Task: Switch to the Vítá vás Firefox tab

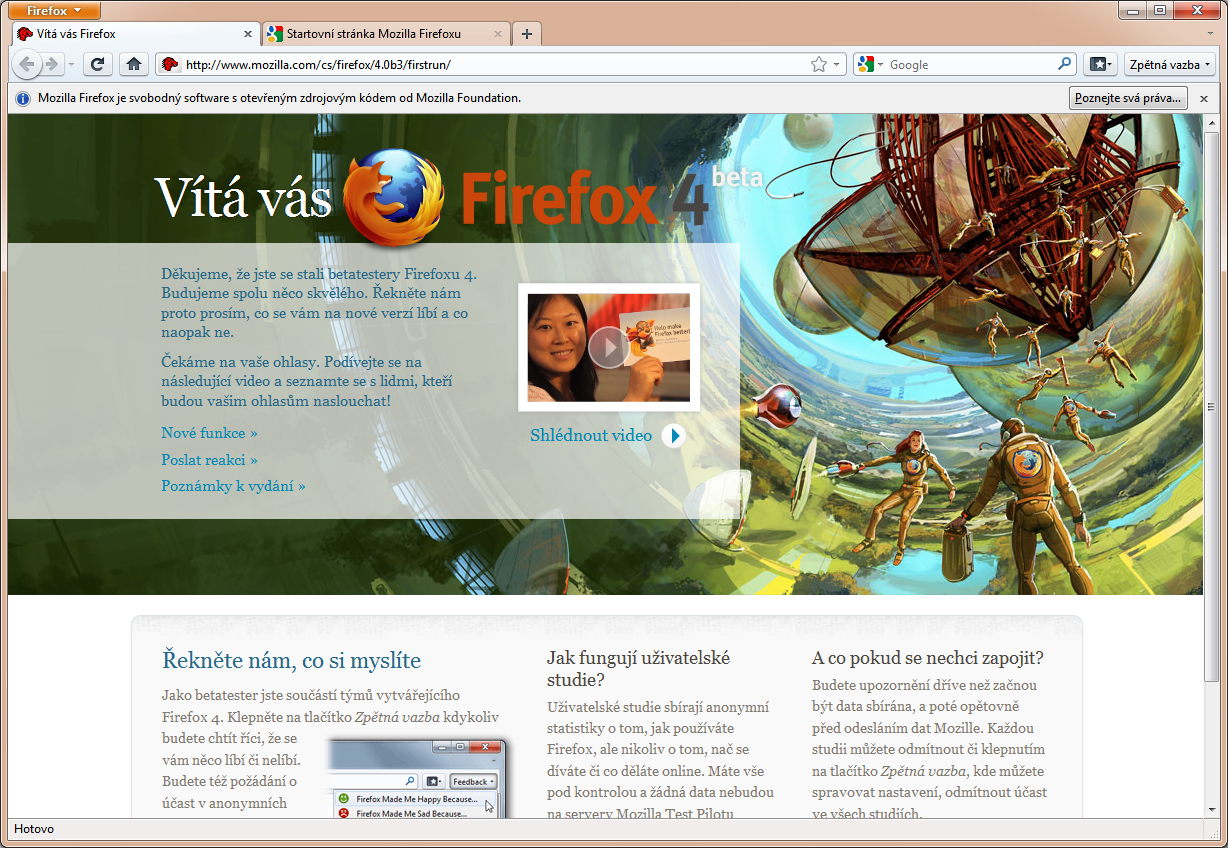Action: [135, 34]
